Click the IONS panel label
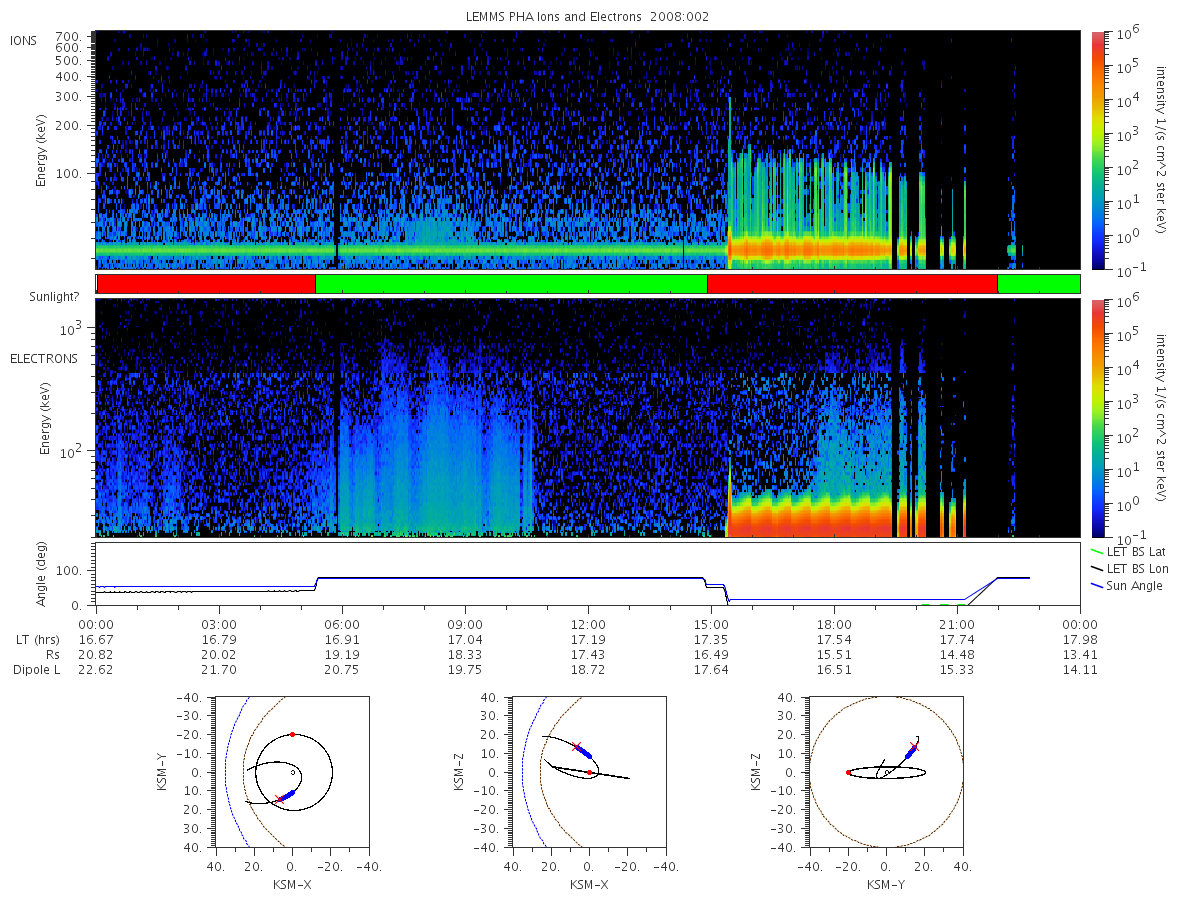The image size is (1200, 900). click(x=24, y=40)
